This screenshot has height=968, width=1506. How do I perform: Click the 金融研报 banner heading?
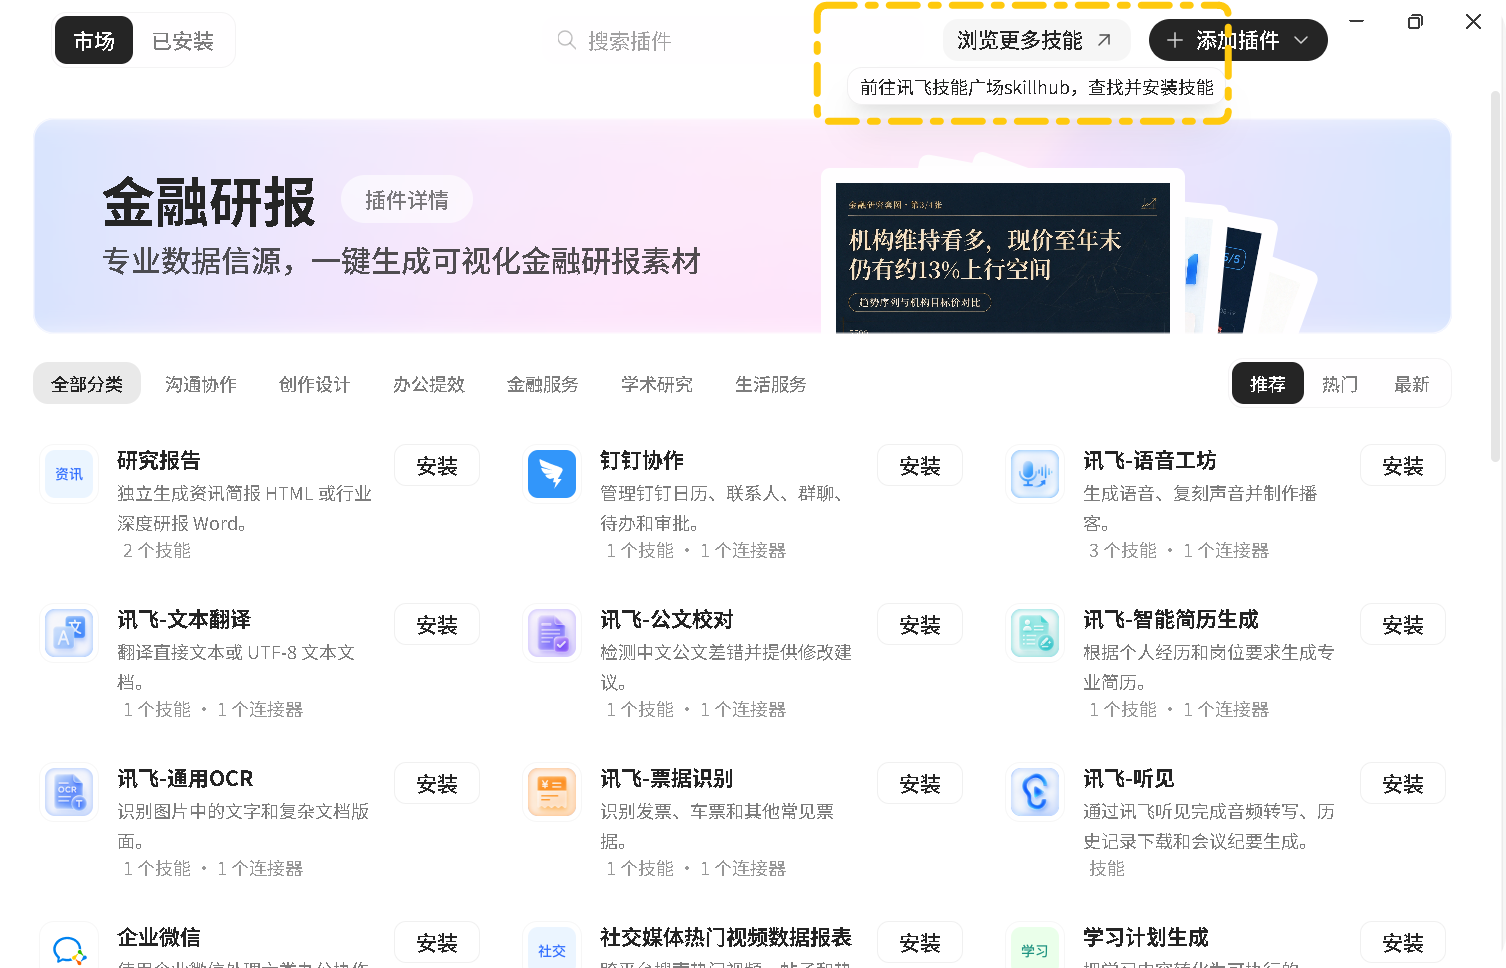tap(209, 202)
